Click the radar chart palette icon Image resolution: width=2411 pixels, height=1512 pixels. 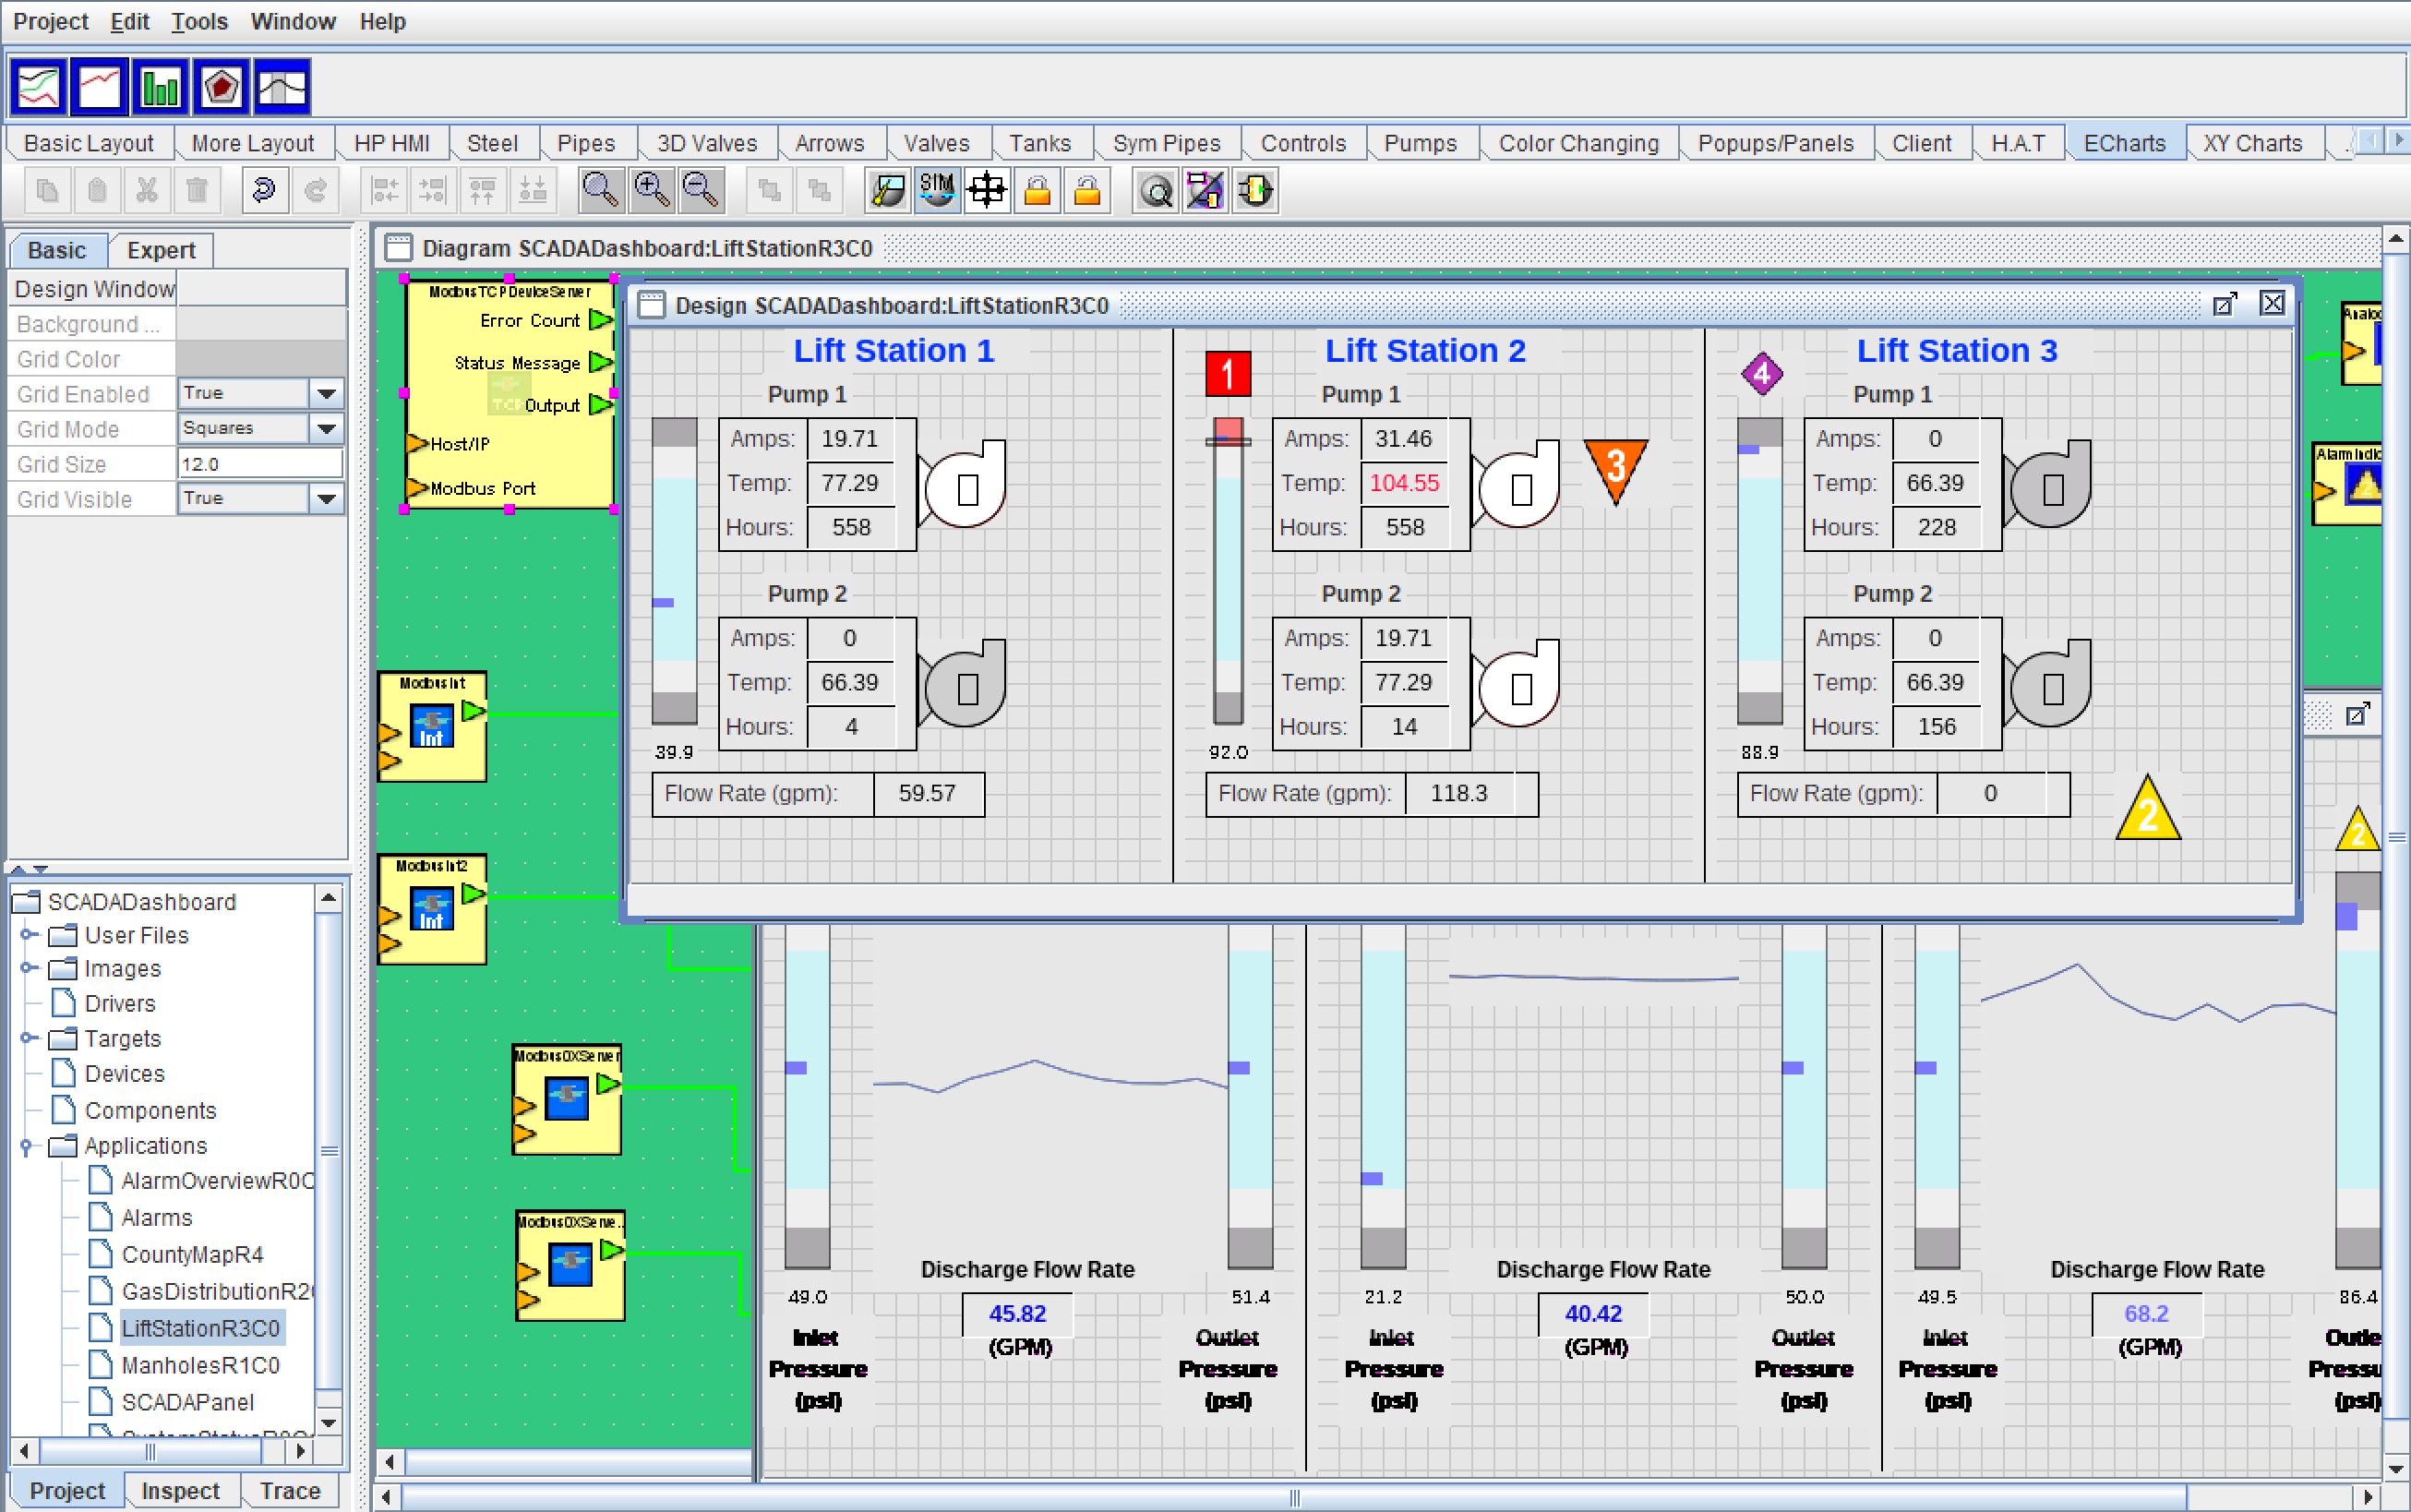221,88
